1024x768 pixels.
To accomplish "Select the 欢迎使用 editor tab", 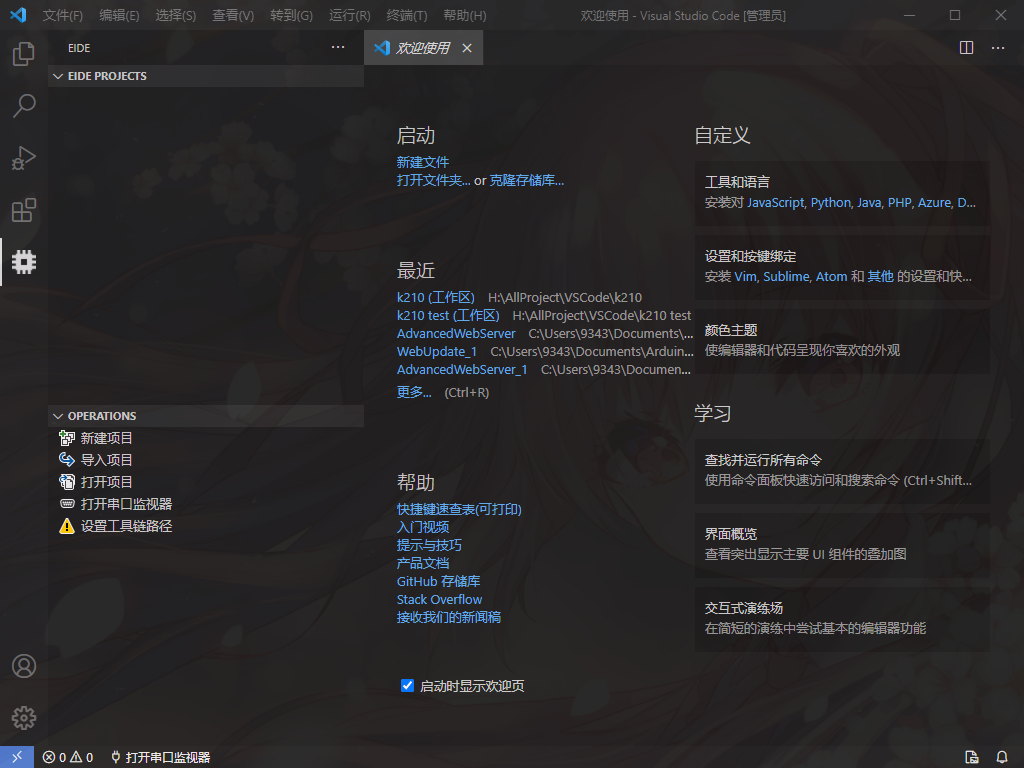I will 423,48.
